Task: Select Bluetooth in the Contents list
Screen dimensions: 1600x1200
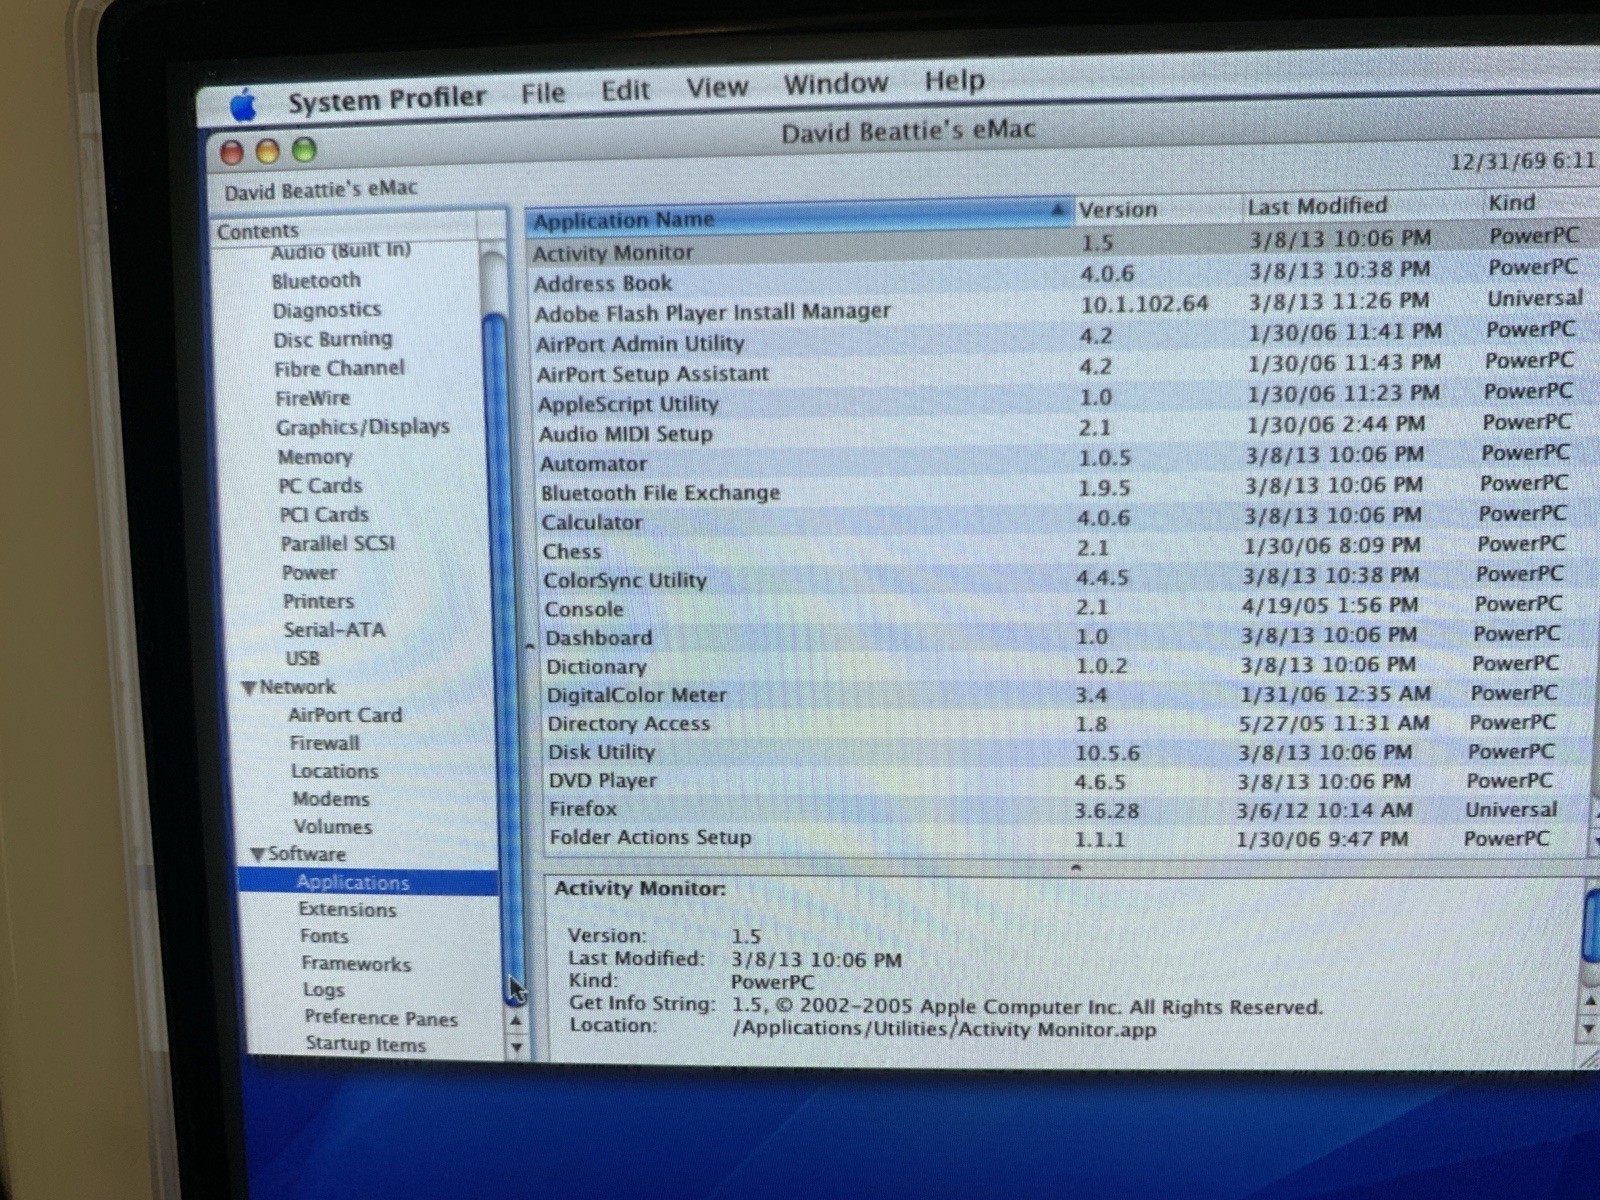Action: pyautogui.click(x=316, y=281)
